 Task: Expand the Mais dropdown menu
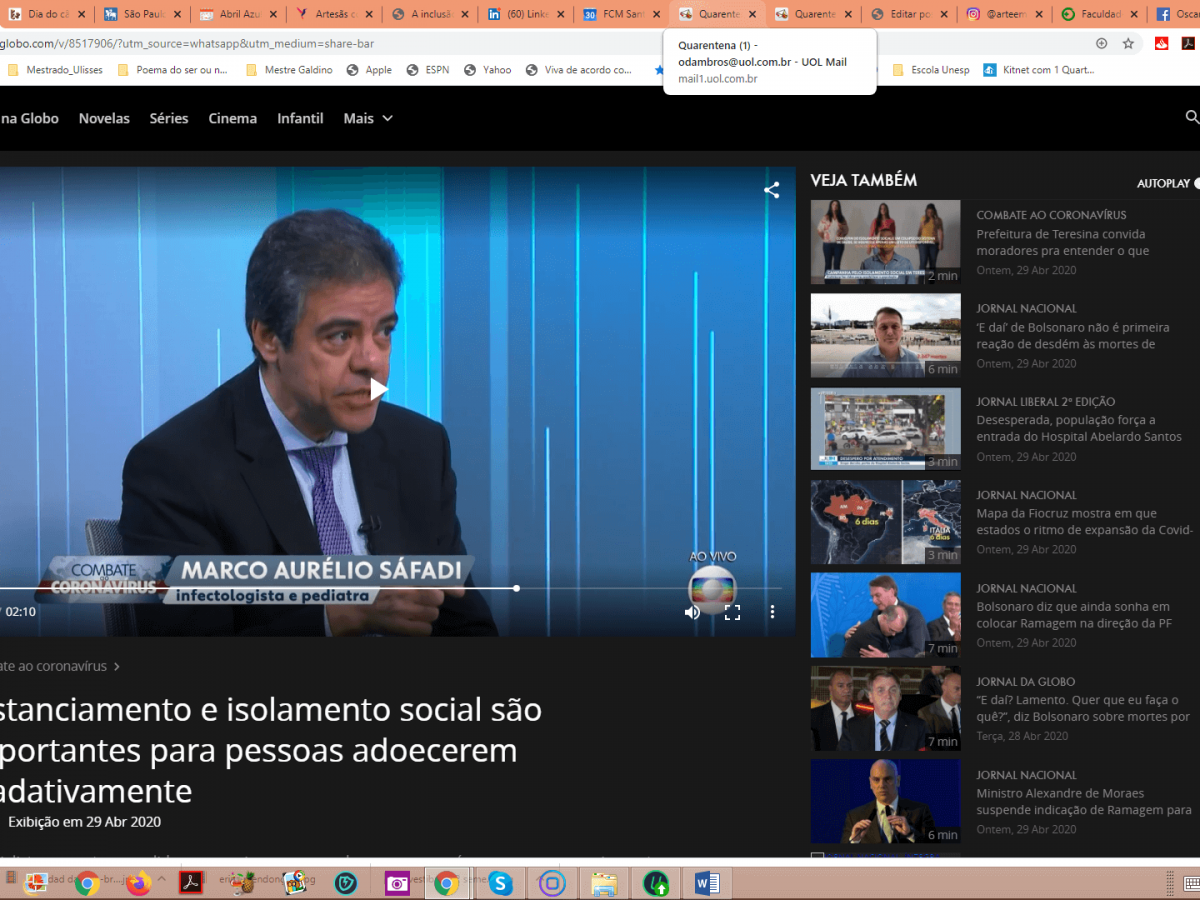(x=368, y=118)
